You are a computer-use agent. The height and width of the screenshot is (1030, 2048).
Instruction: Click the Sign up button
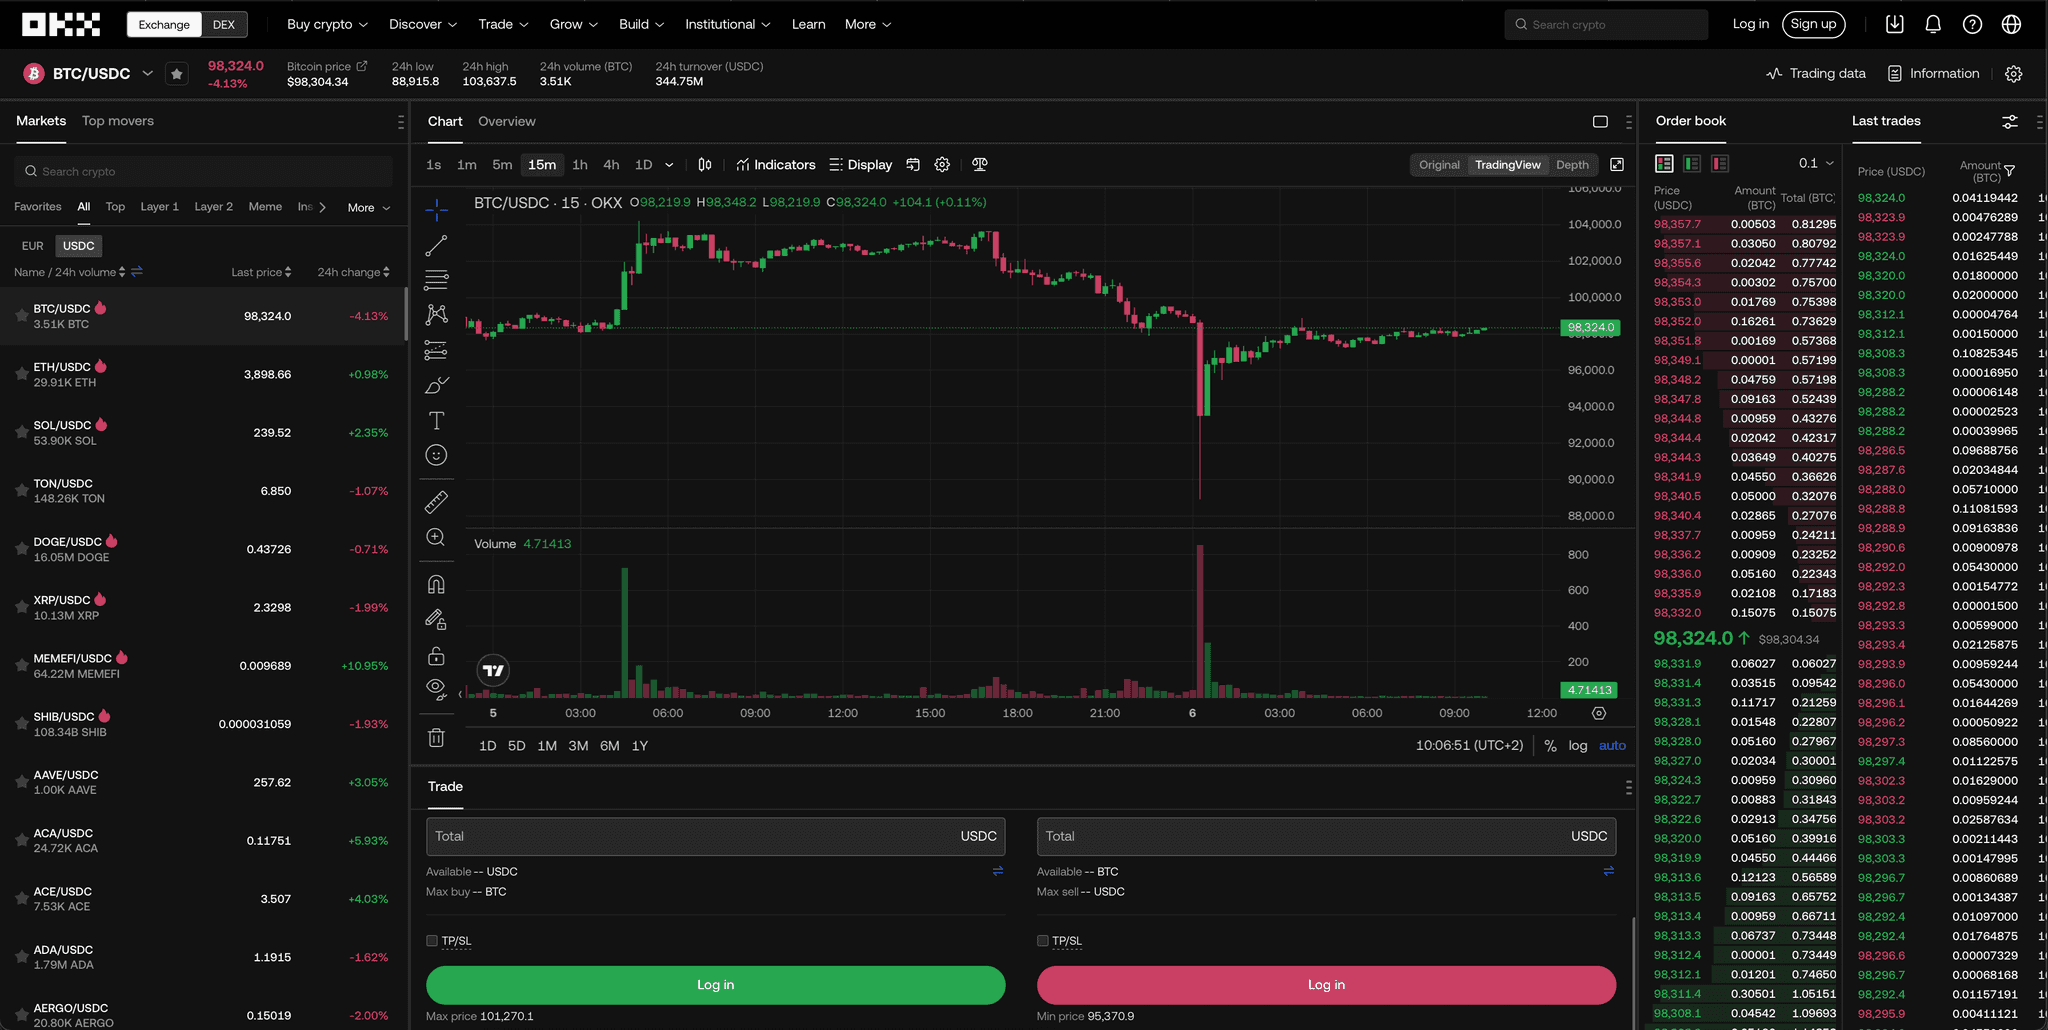click(1814, 23)
